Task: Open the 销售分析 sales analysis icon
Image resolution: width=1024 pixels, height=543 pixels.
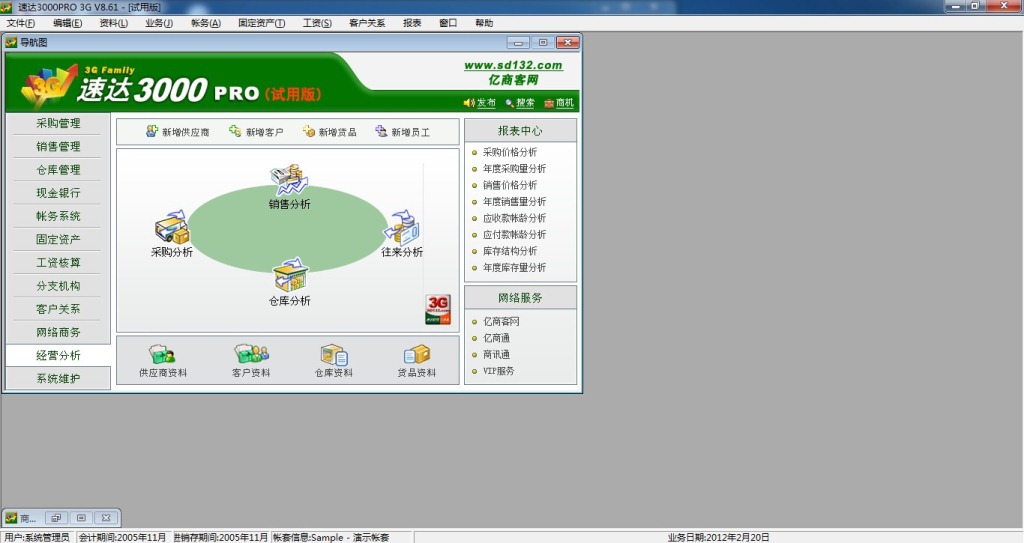Action: click(x=289, y=186)
